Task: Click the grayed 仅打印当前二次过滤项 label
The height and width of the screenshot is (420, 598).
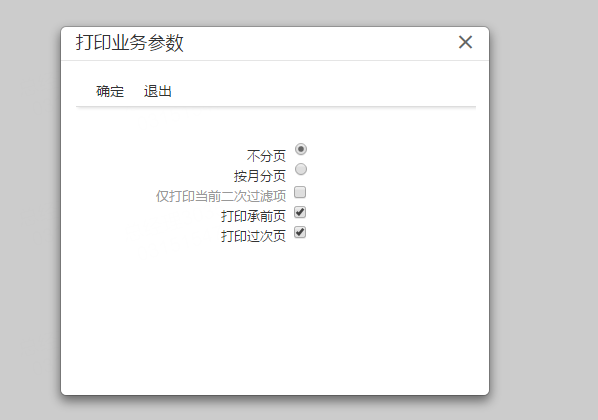Action: click(x=221, y=196)
